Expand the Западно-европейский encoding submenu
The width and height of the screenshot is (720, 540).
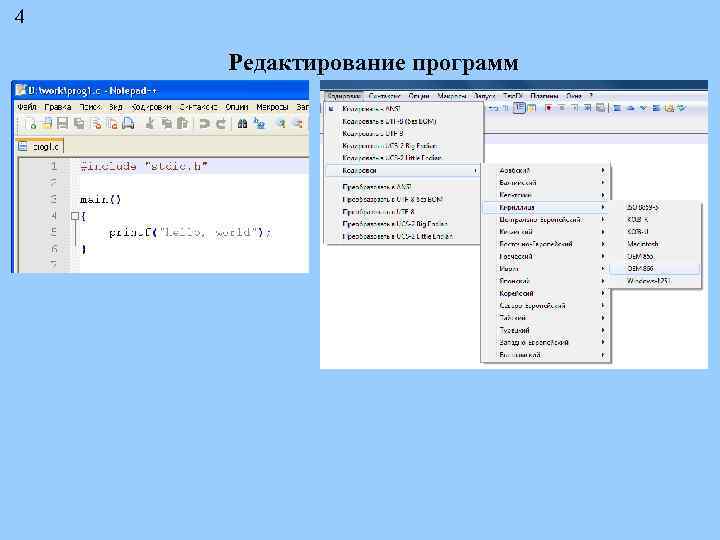(546, 342)
